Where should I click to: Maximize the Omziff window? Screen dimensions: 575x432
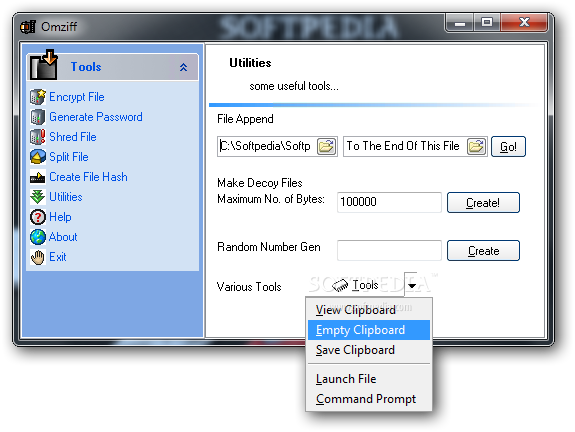487,23
